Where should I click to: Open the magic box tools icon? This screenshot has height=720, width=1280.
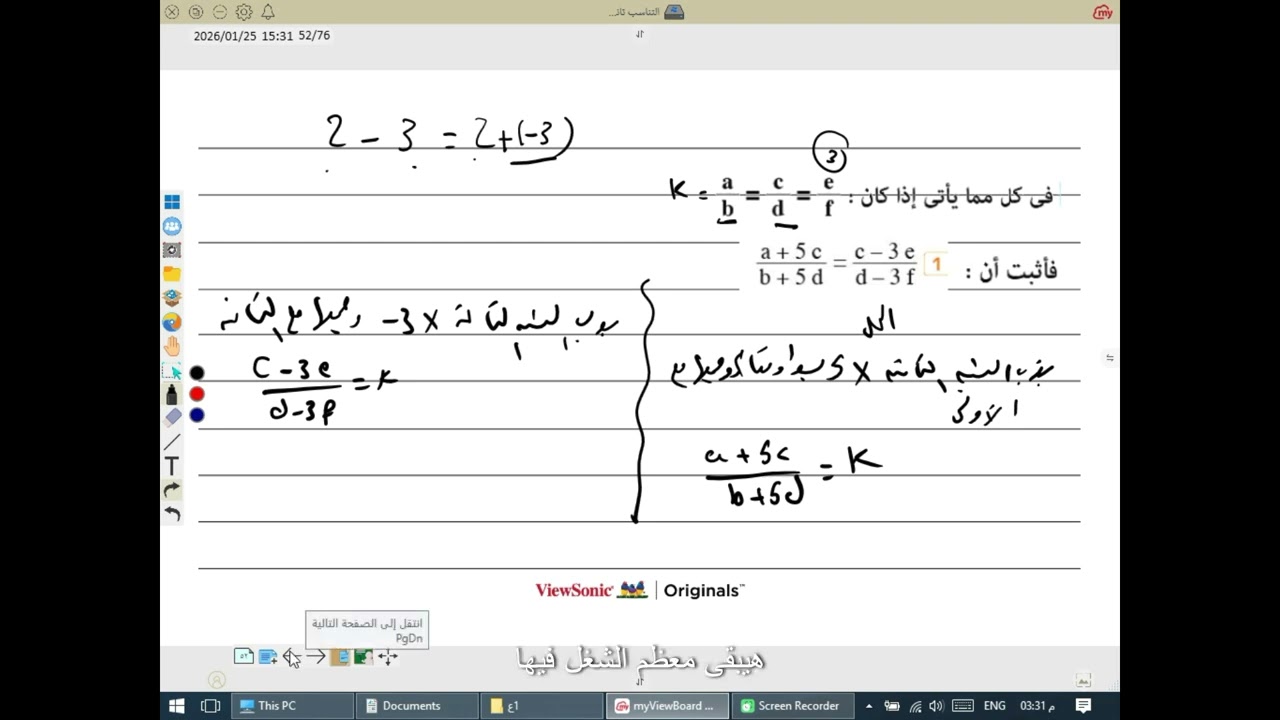[x=172, y=298]
